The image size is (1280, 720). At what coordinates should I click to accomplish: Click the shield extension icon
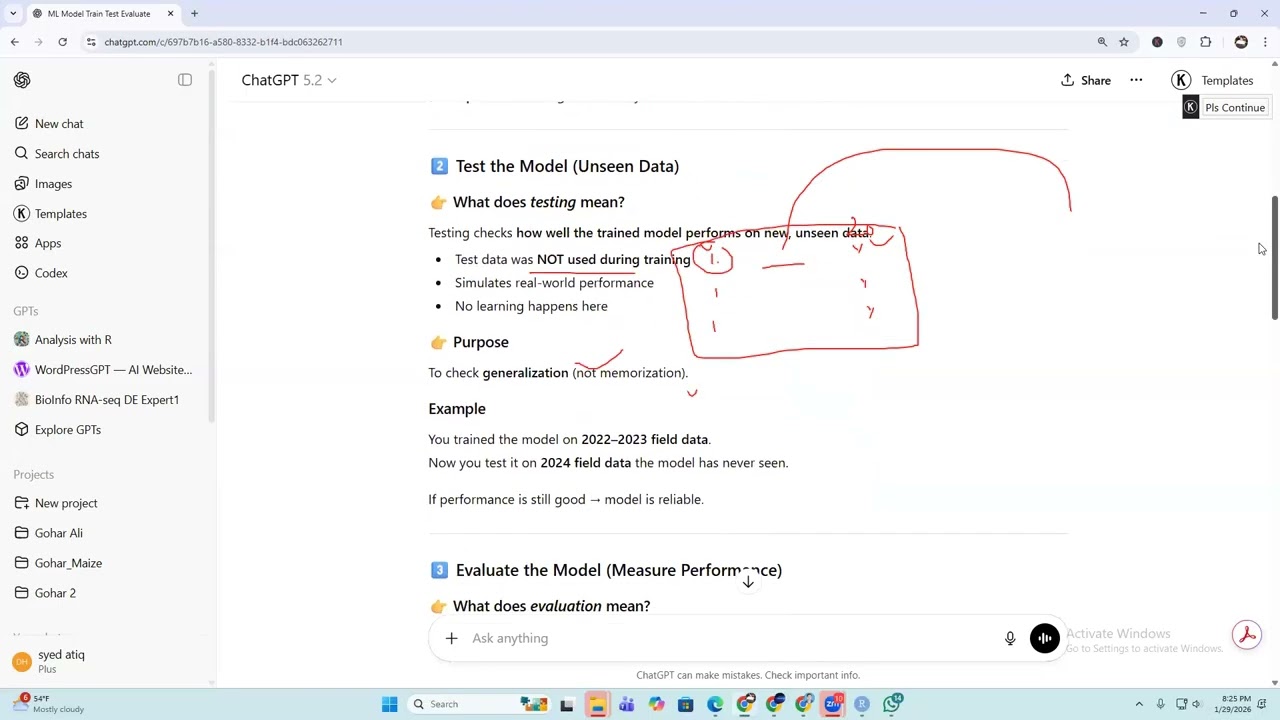[x=1181, y=42]
